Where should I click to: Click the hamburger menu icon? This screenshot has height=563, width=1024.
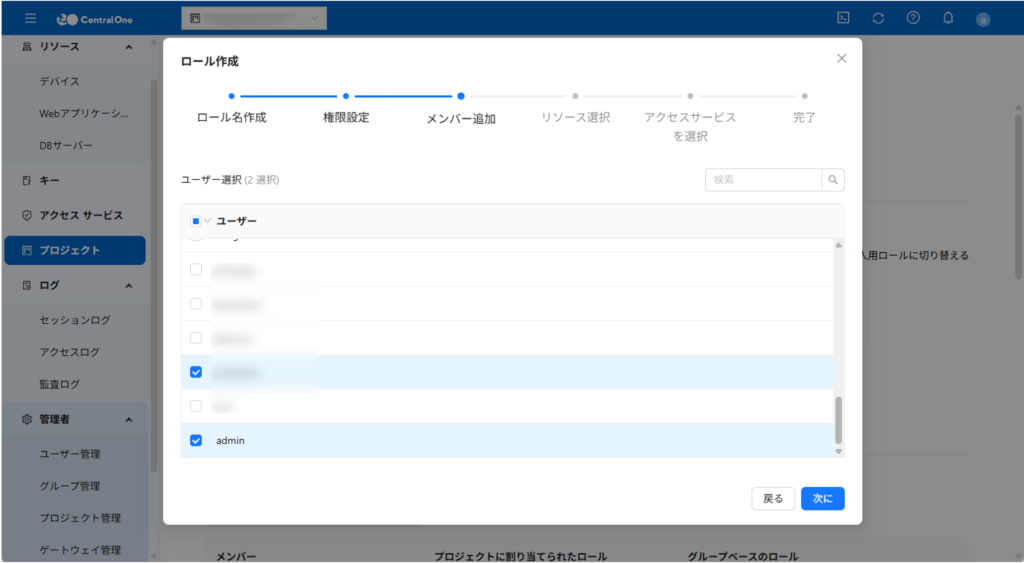tap(30, 18)
